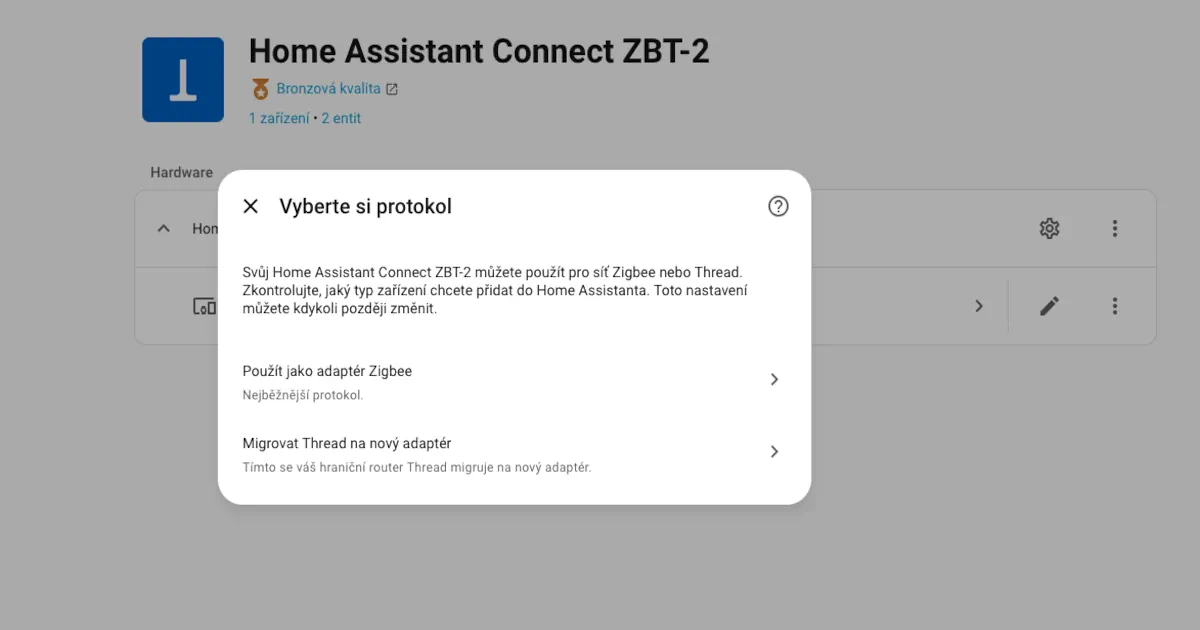The width and height of the screenshot is (1200, 630).
Task: Open the 2 entit link
Action: point(341,118)
